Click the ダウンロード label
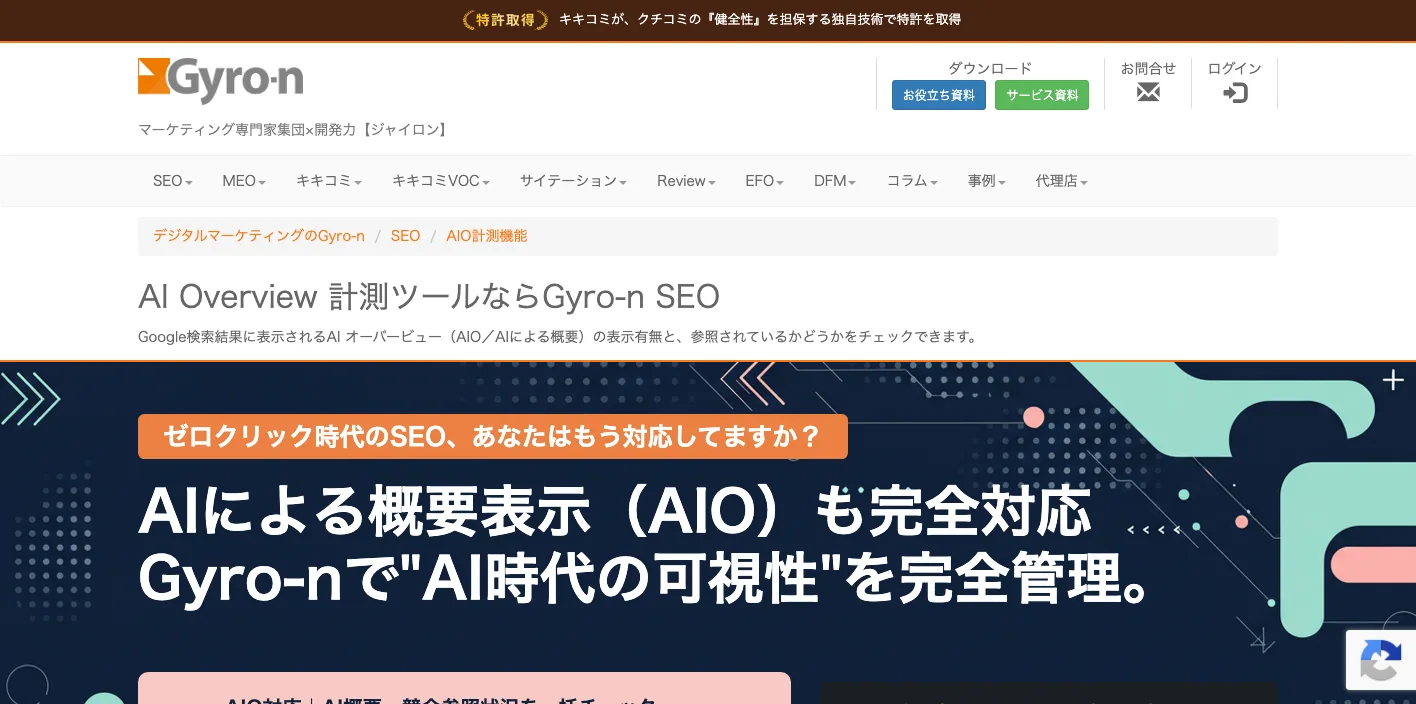 point(990,68)
